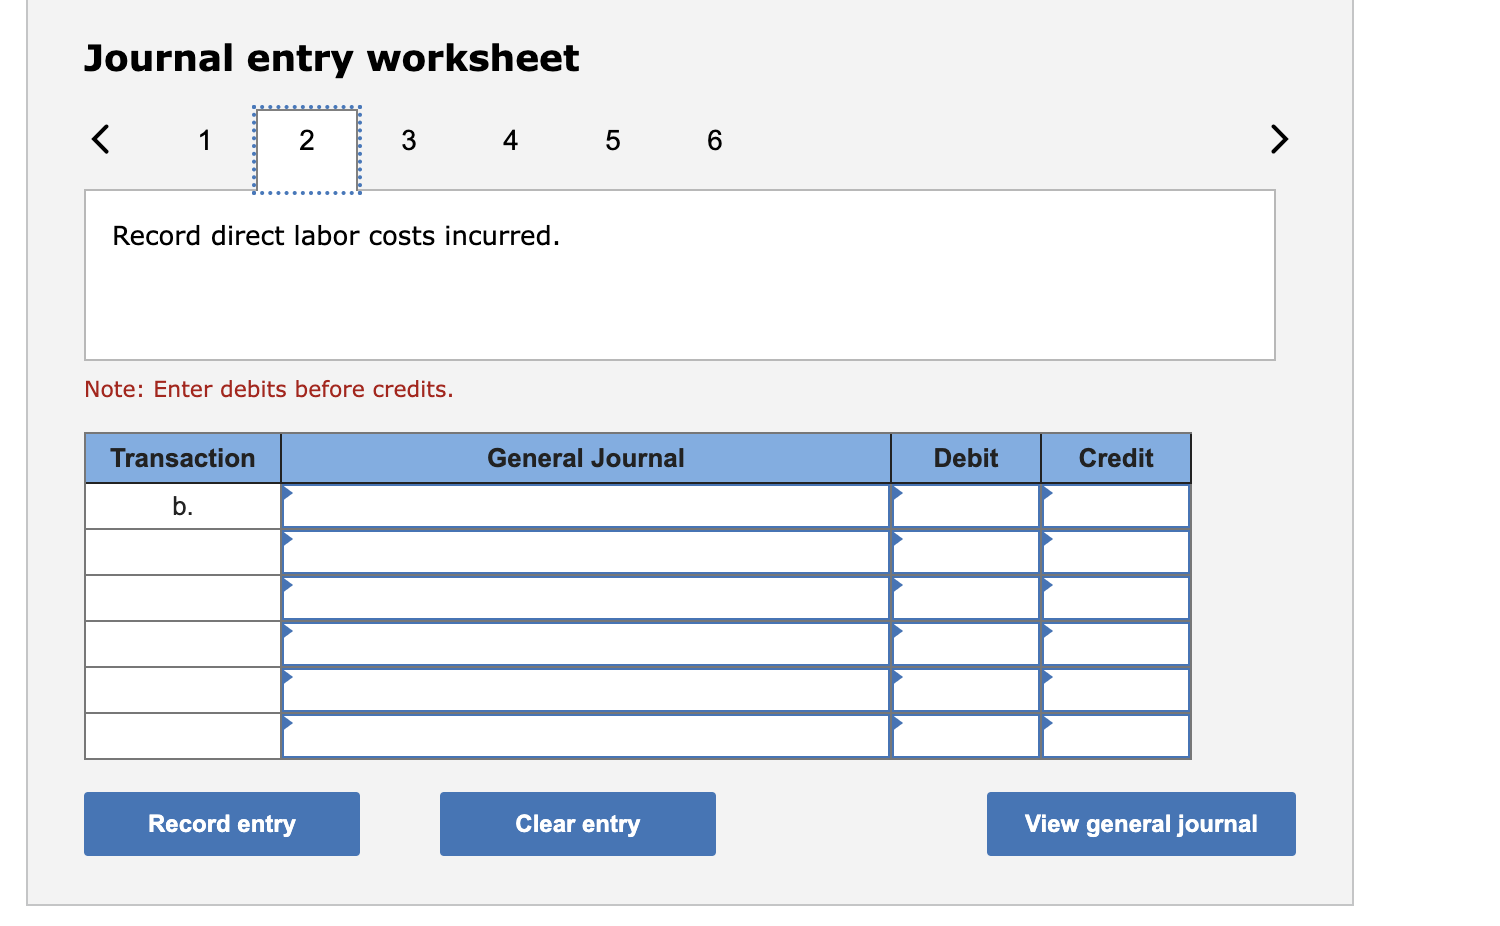
Task: Select the Credit cell in fourth row
Action: pos(1116,644)
